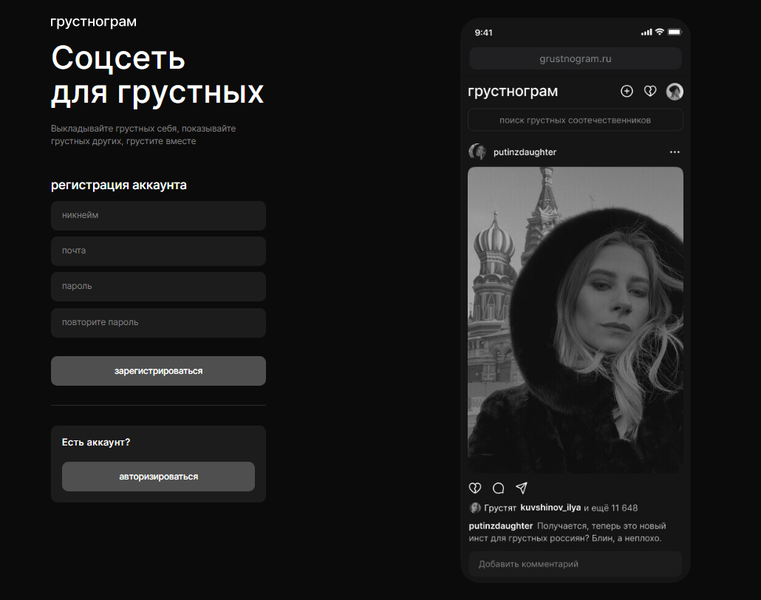Viewport: 761px width, 600px height.
Task: Tap the plus icon to add post
Action: (x=627, y=91)
